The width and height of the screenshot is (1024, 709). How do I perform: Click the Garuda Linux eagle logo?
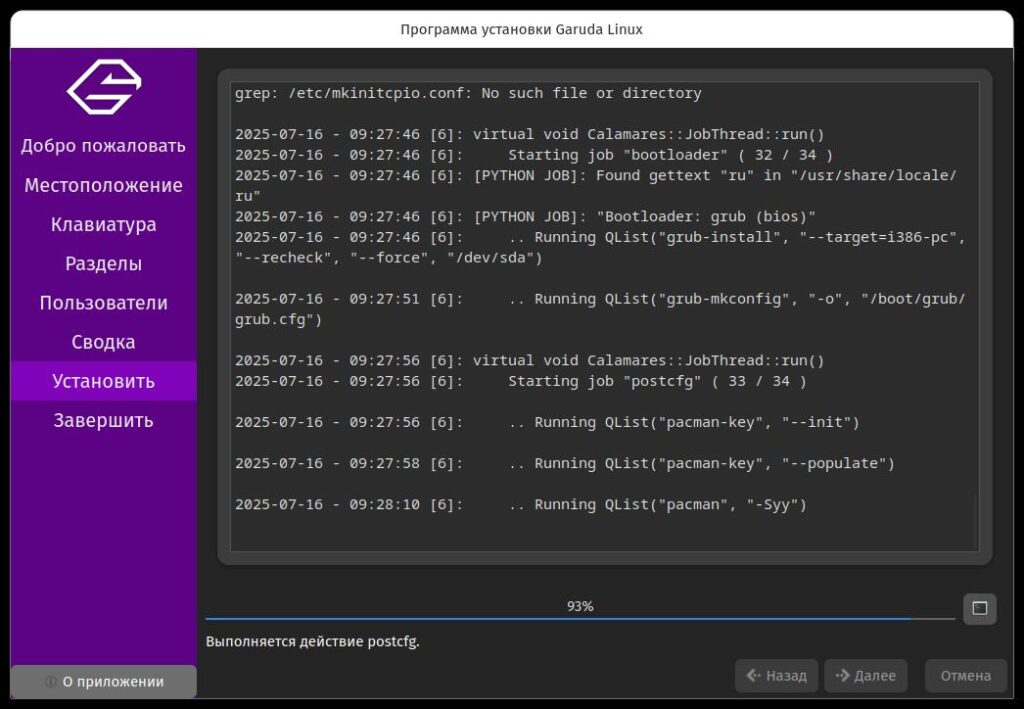(104, 87)
